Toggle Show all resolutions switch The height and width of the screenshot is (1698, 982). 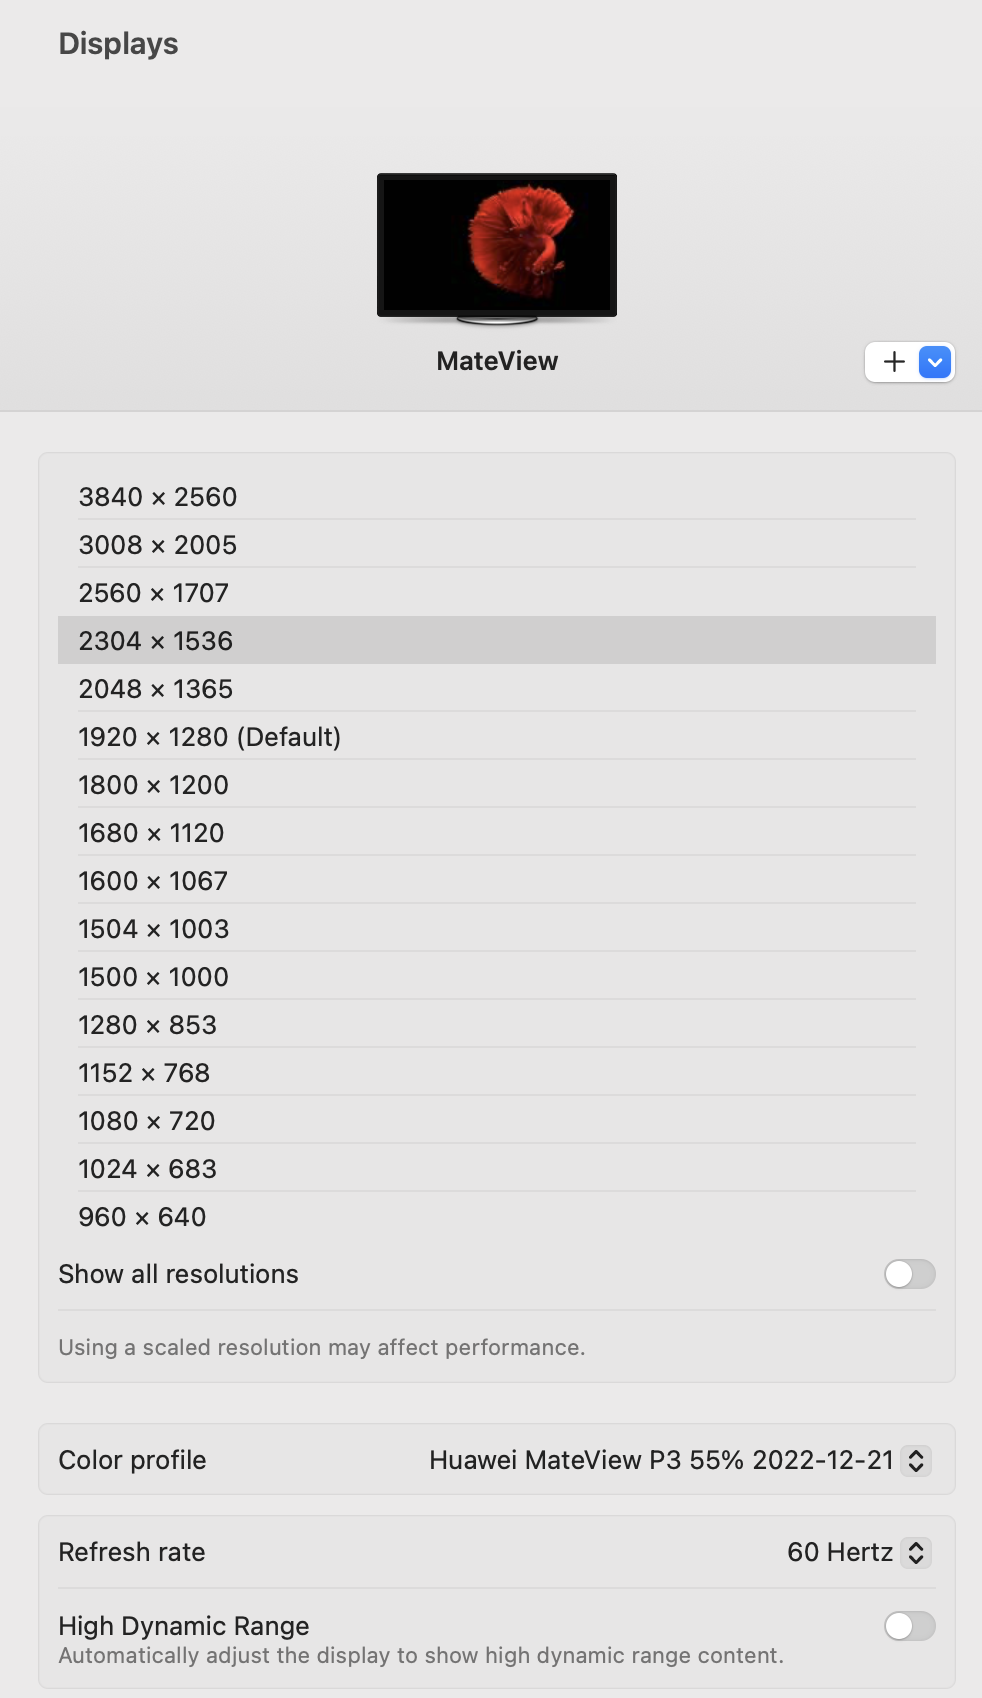tap(910, 1274)
